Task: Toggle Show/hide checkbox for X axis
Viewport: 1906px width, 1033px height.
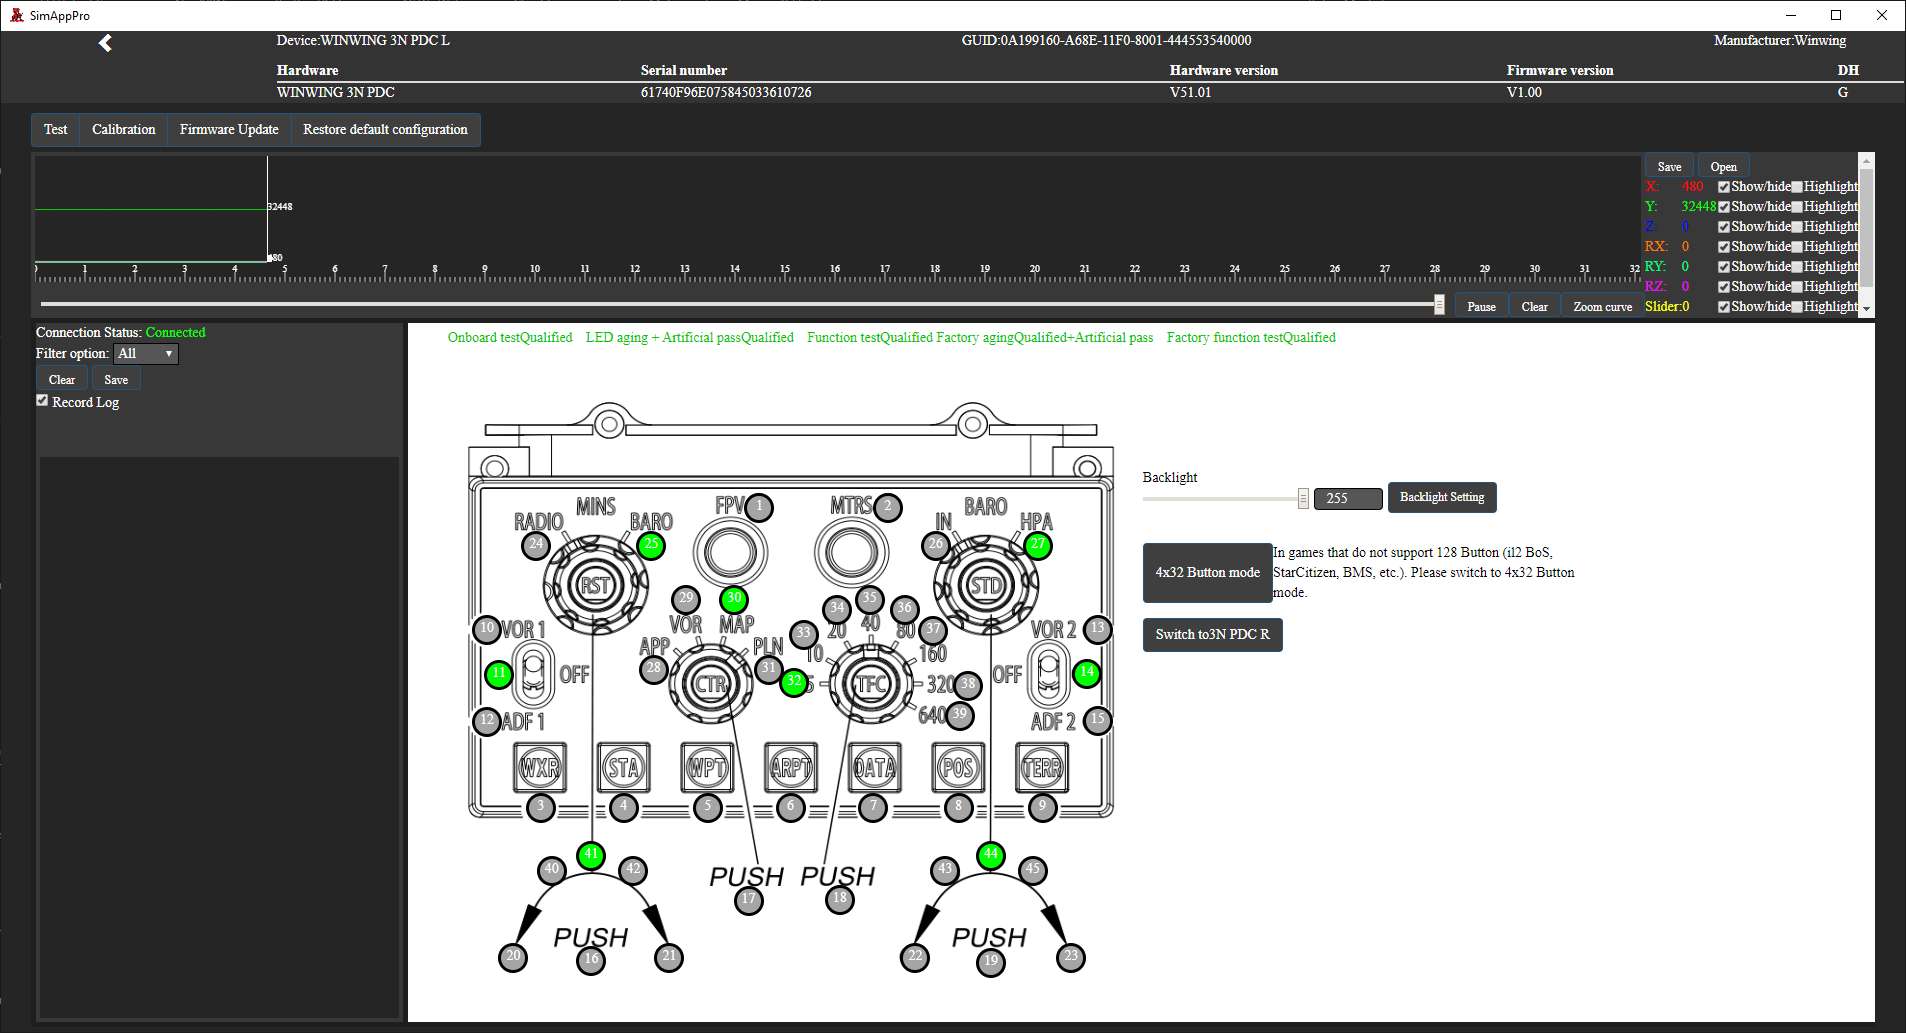Action: [1724, 187]
